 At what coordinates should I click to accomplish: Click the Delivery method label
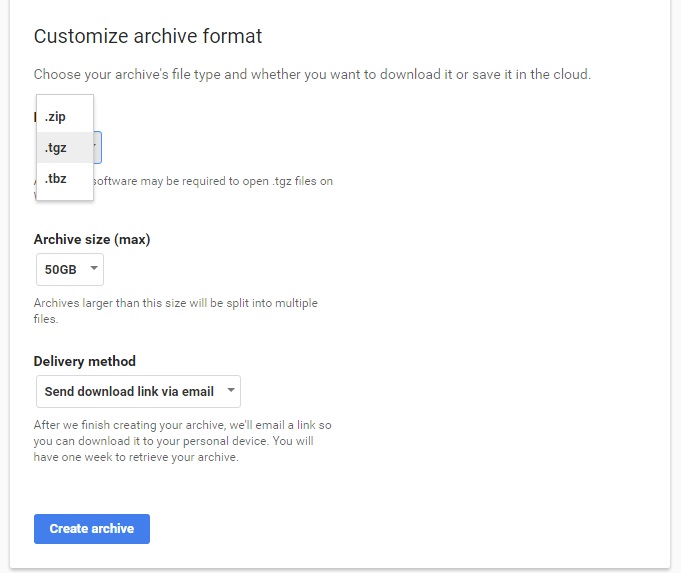click(85, 361)
